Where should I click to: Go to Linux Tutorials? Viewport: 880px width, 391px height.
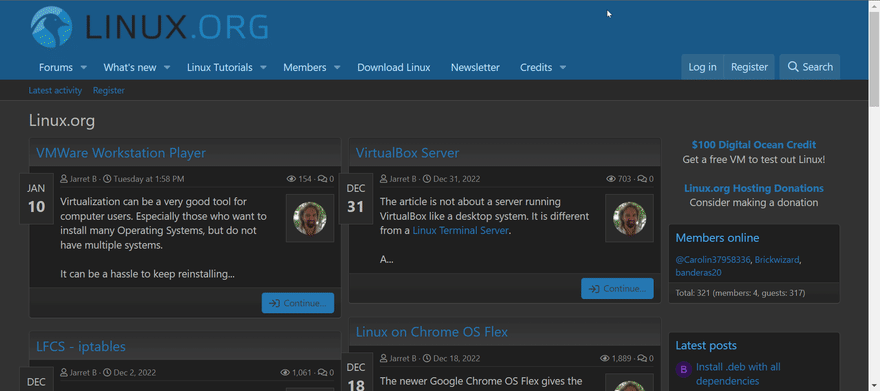(219, 67)
